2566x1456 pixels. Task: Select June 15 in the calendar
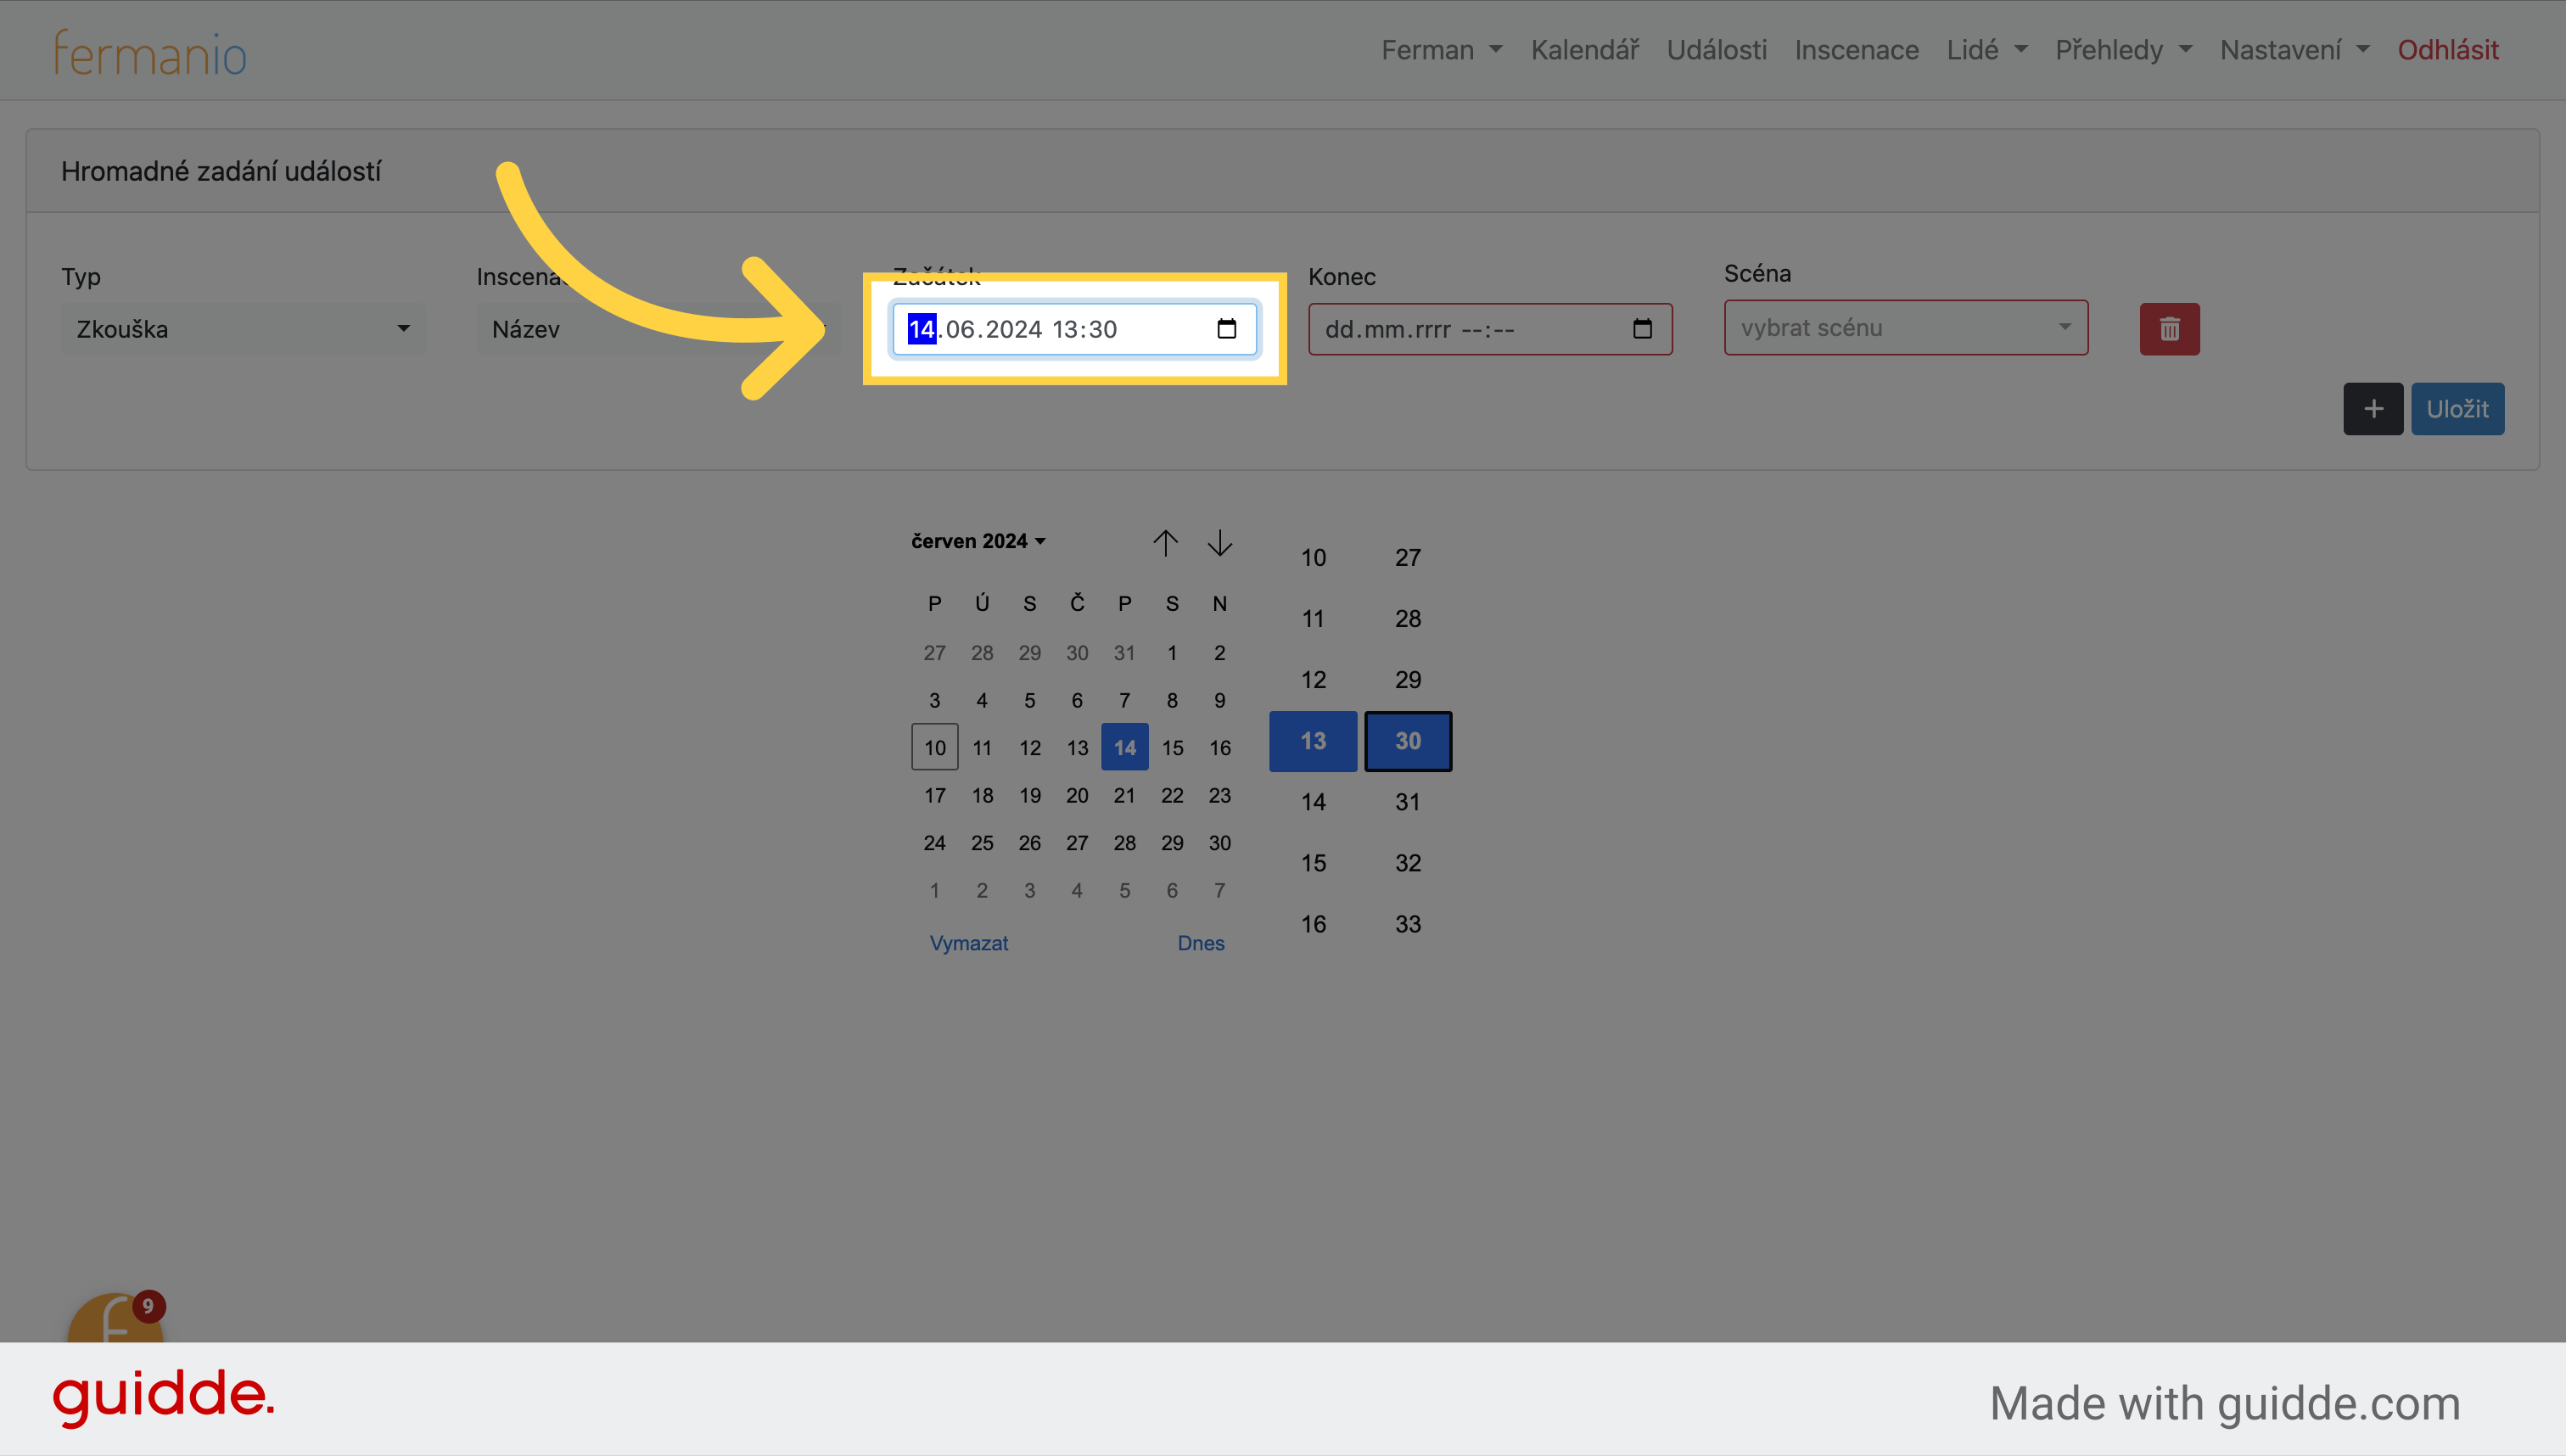[1172, 747]
